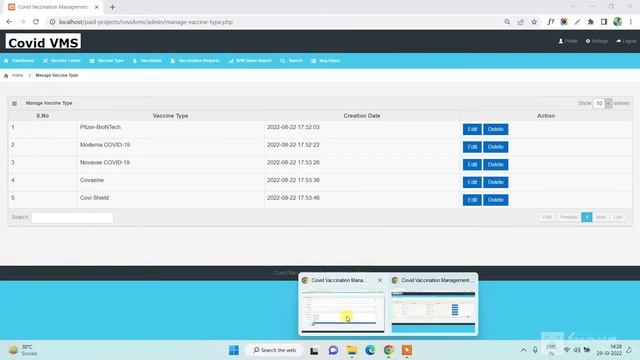Go to the Home breadcrumb link
The image size is (640, 360).
click(x=17, y=76)
